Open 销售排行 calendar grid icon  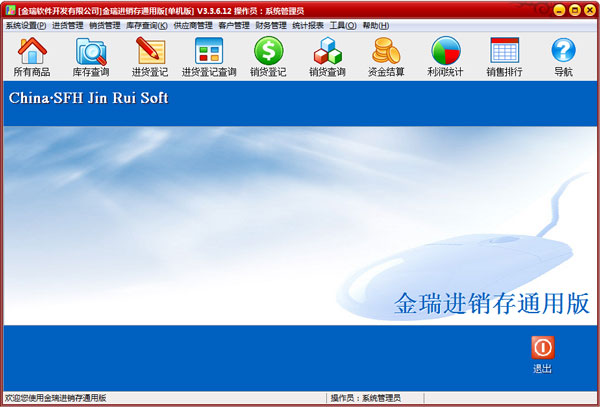(x=505, y=50)
